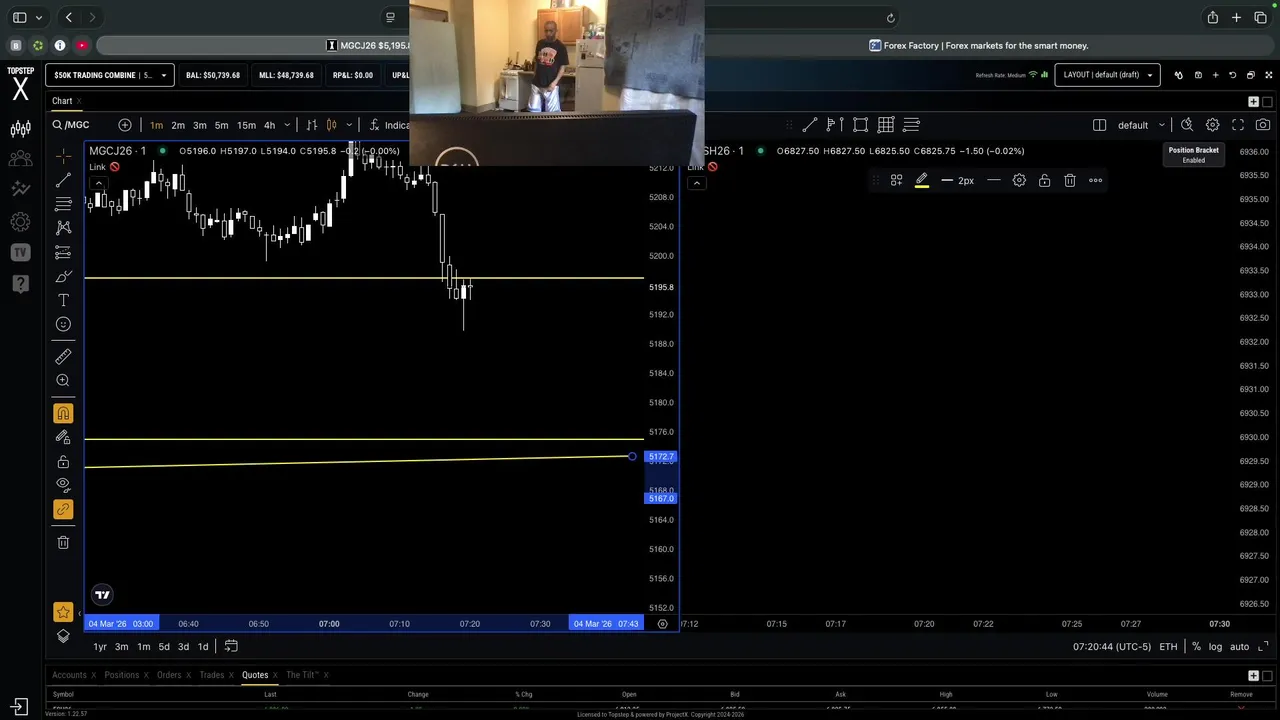The image size is (1280, 720).
Task: Open the emoji icons tool
Action: (x=63, y=324)
